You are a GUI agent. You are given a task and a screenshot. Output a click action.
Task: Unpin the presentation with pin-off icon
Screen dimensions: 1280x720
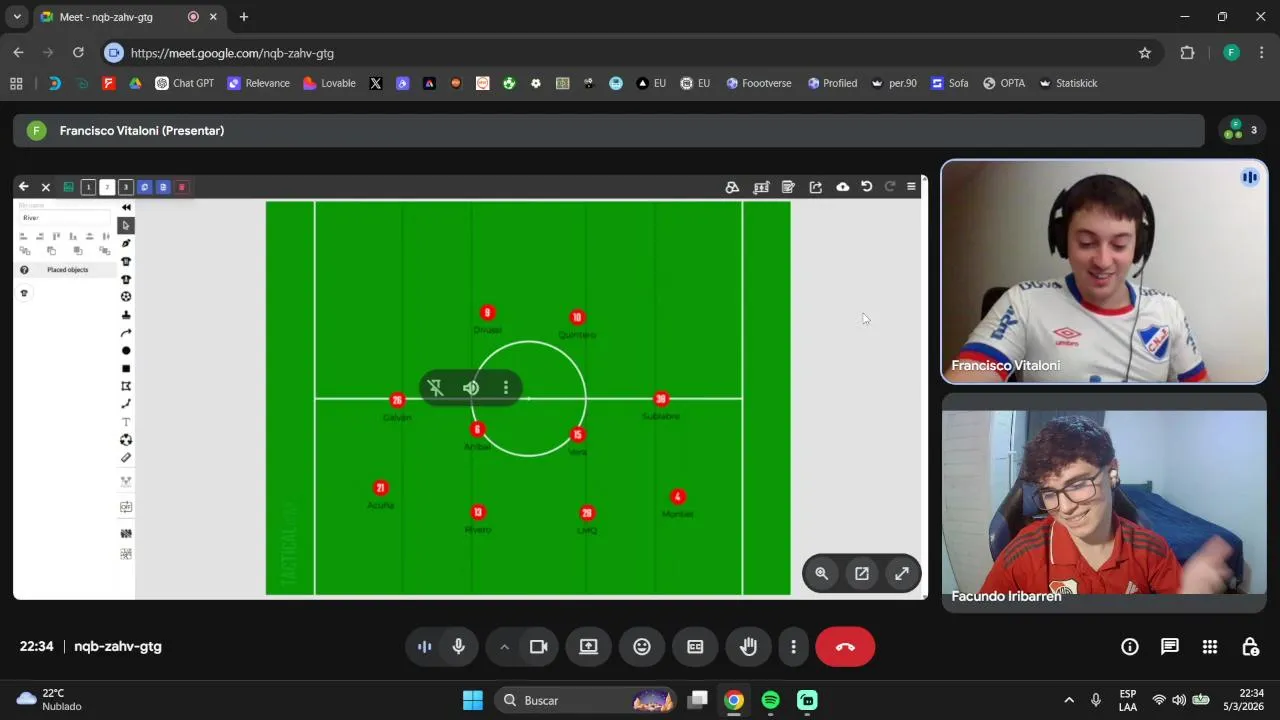(x=435, y=388)
